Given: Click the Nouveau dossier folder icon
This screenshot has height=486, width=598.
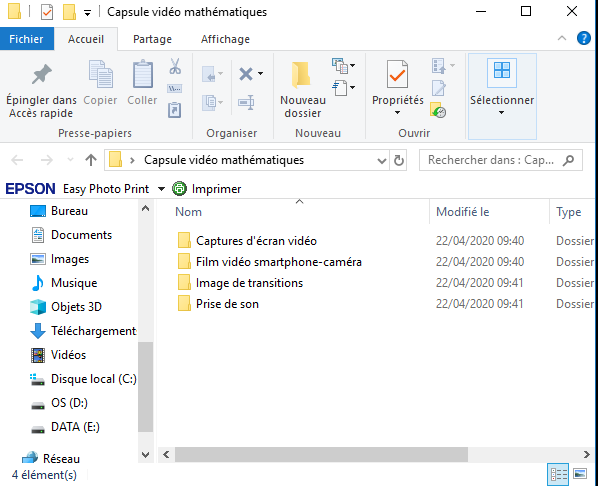Looking at the screenshot, I should pyautogui.click(x=301, y=74).
